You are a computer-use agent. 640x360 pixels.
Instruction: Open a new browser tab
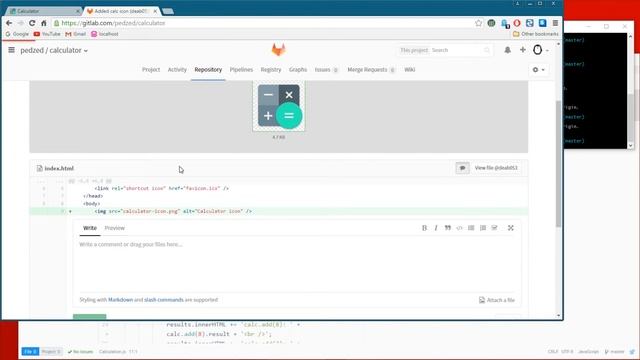point(168,11)
